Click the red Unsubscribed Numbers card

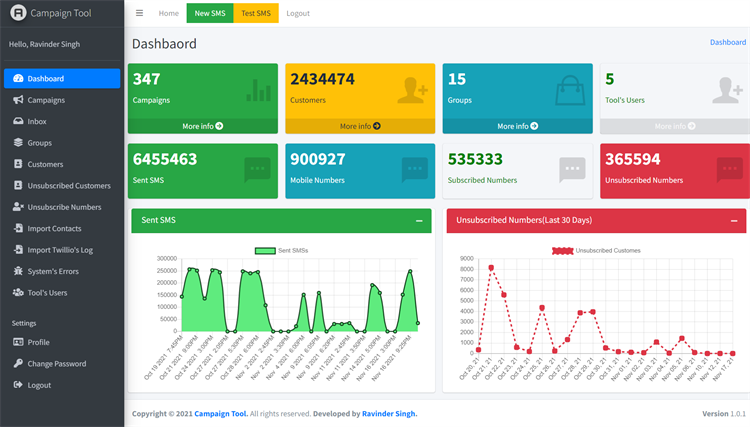pyautogui.click(x=675, y=171)
